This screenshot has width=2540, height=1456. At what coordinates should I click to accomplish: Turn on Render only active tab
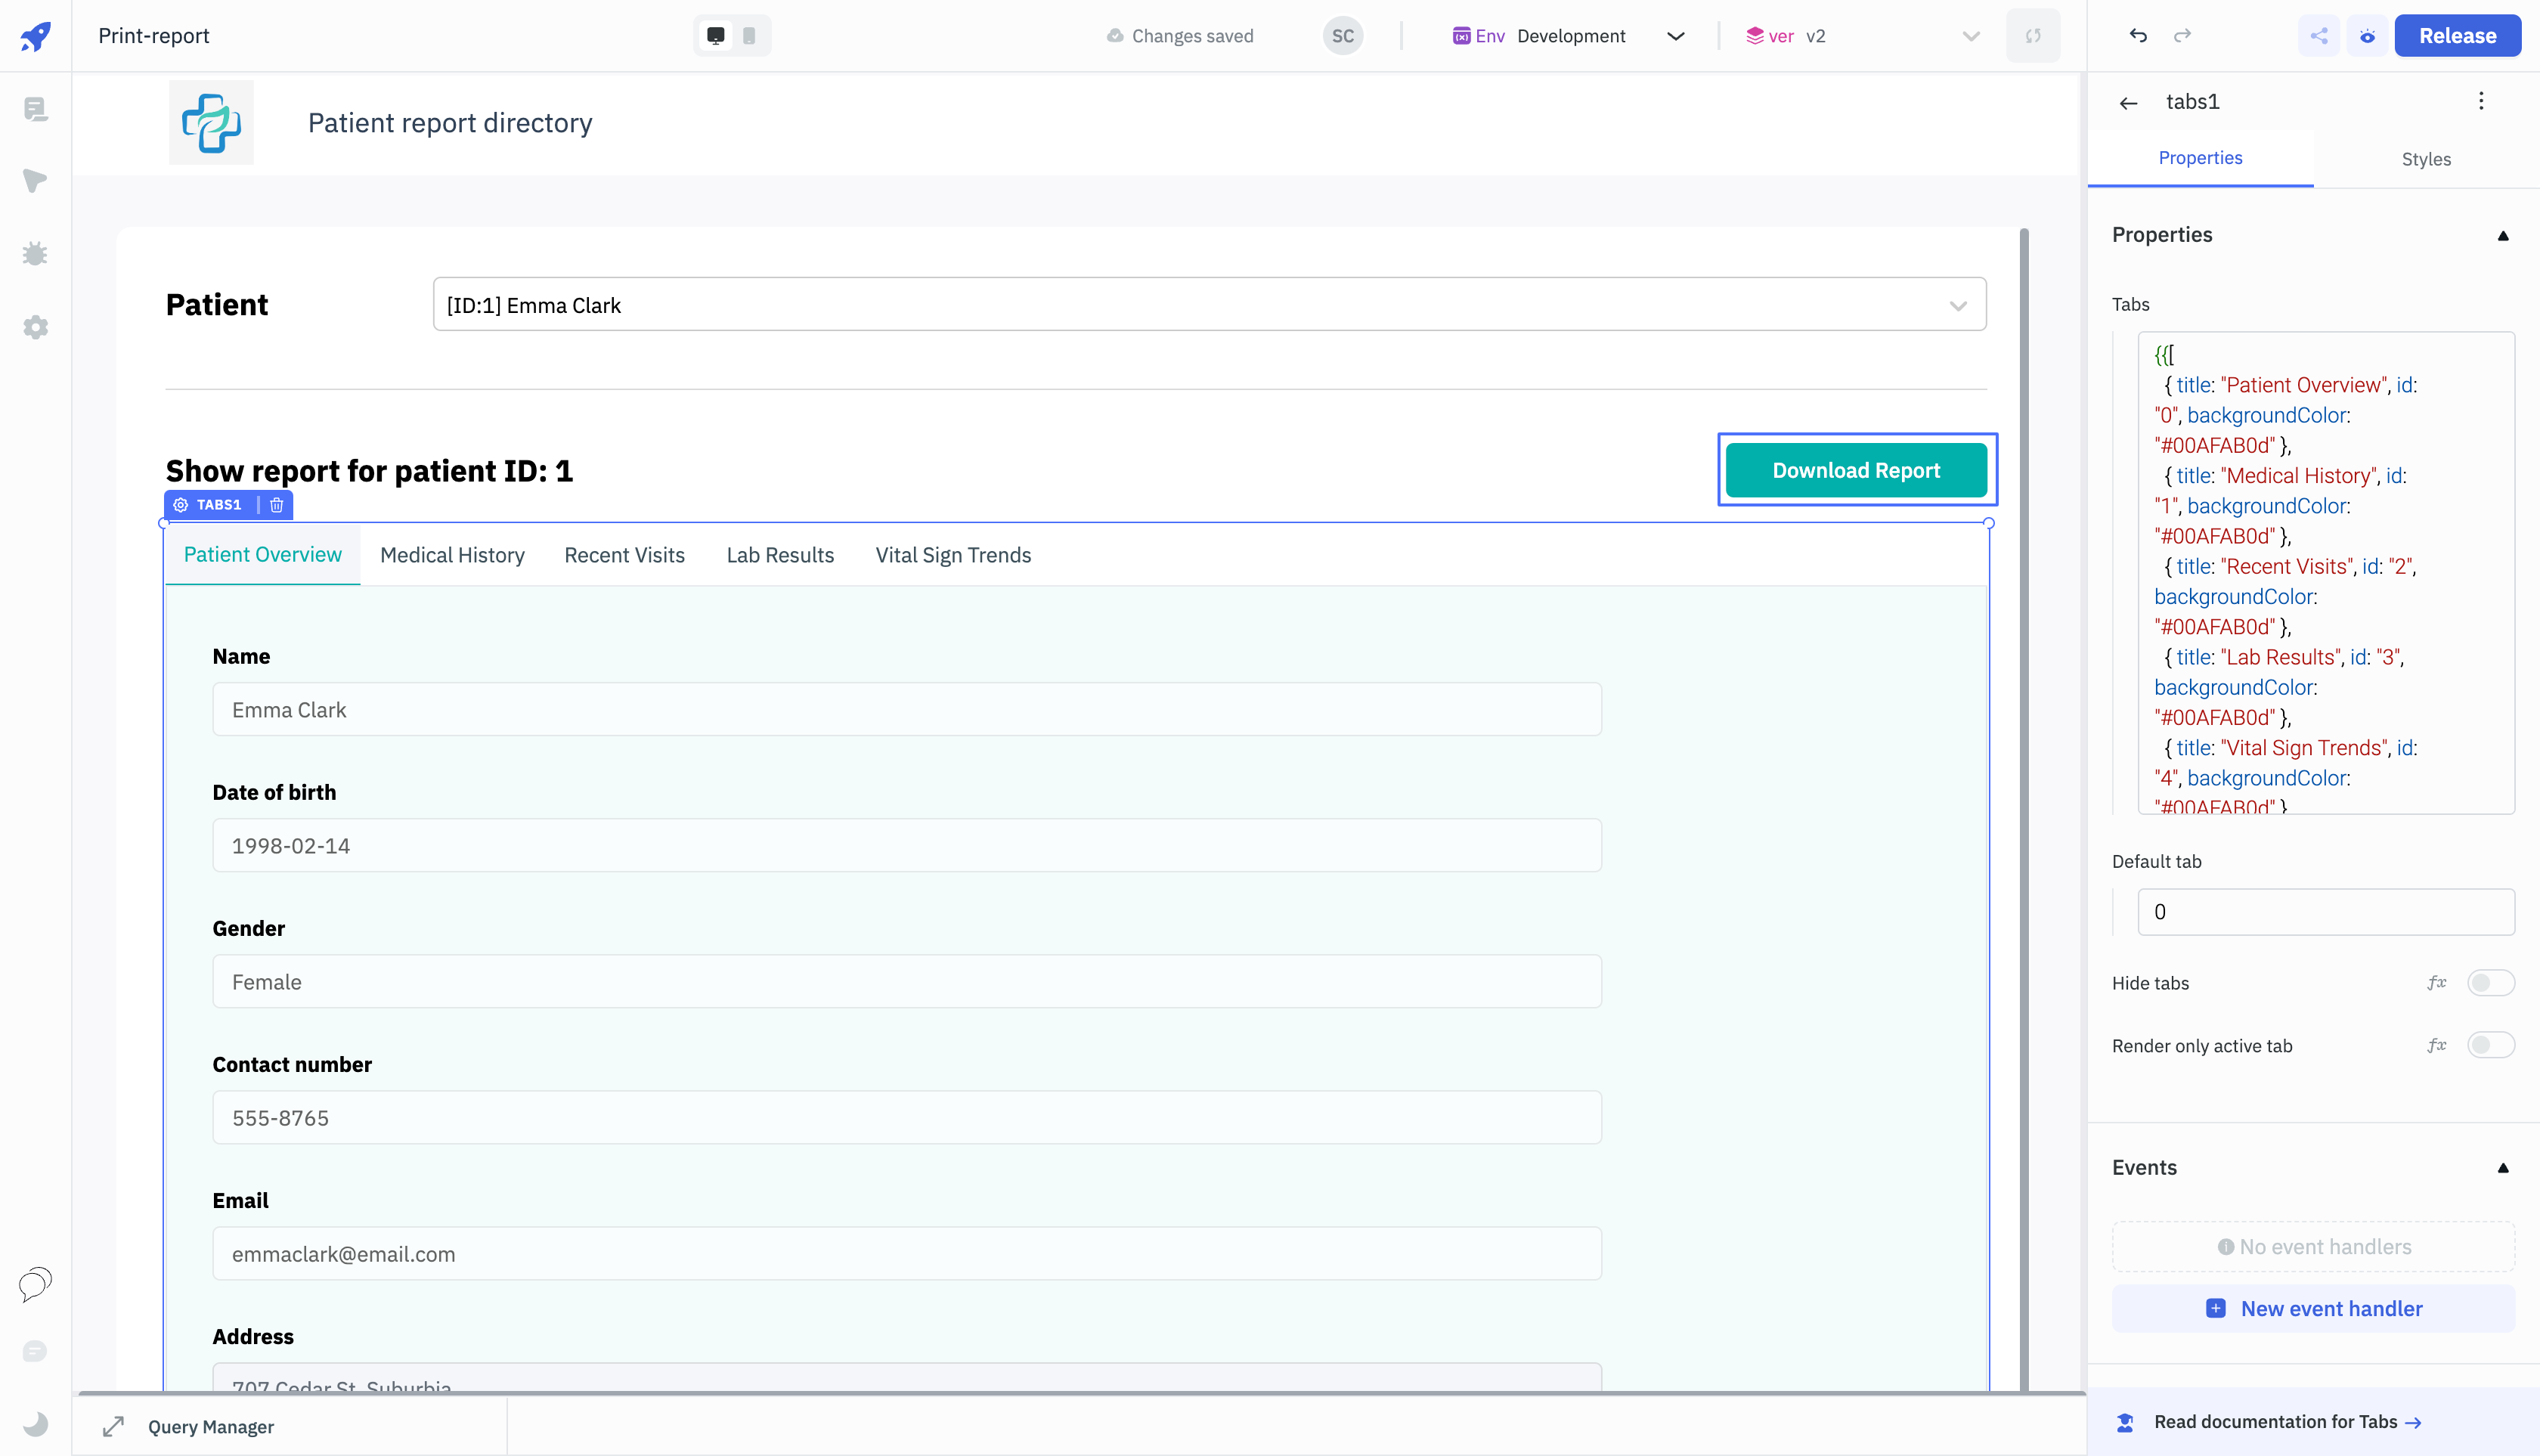(2489, 1045)
